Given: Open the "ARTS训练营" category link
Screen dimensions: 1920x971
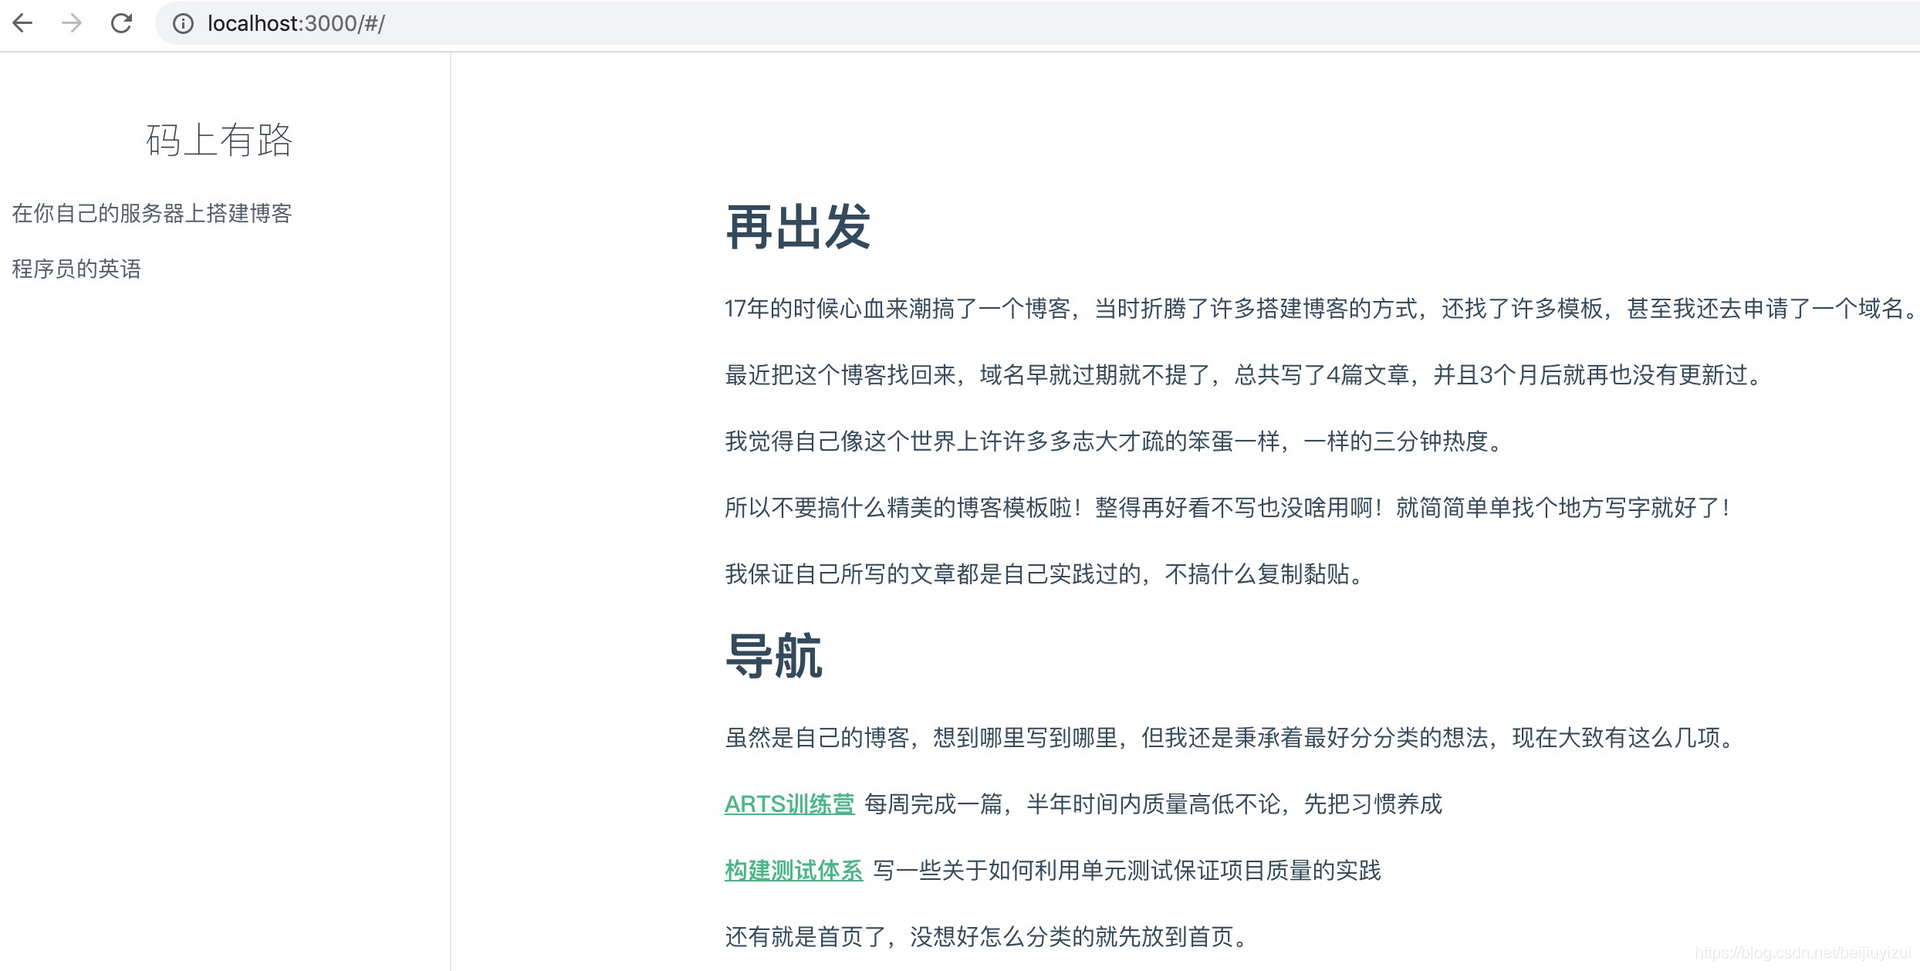Looking at the screenshot, I should 789,804.
